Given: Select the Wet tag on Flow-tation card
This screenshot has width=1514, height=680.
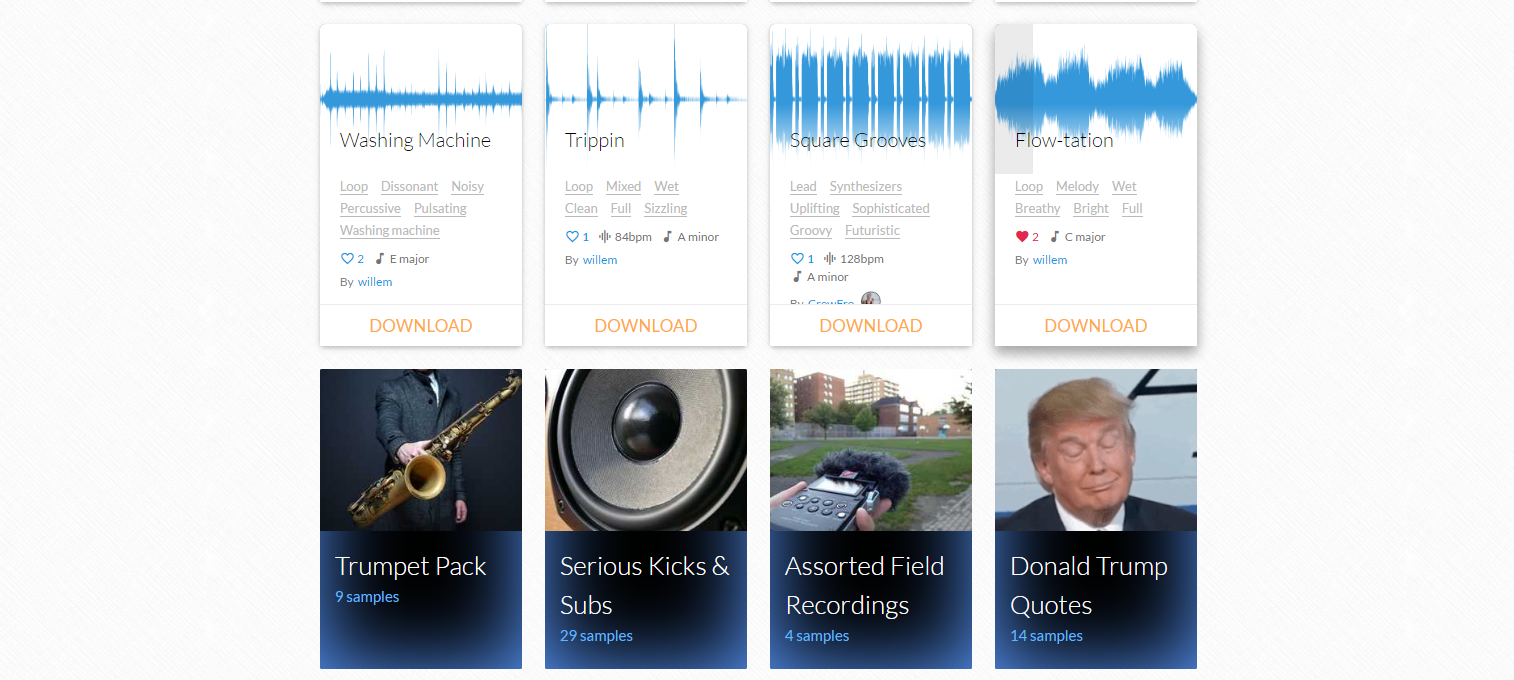Looking at the screenshot, I should pyautogui.click(x=1124, y=187).
